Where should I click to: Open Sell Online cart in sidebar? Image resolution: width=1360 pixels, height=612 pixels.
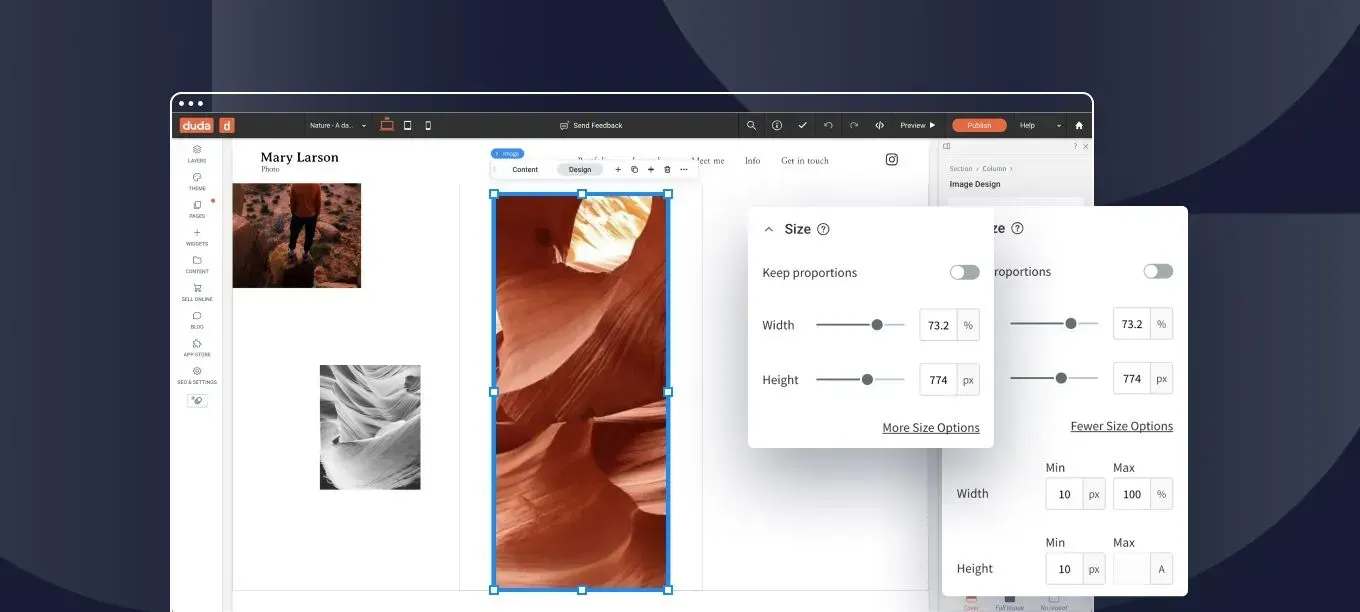(197, 292)
